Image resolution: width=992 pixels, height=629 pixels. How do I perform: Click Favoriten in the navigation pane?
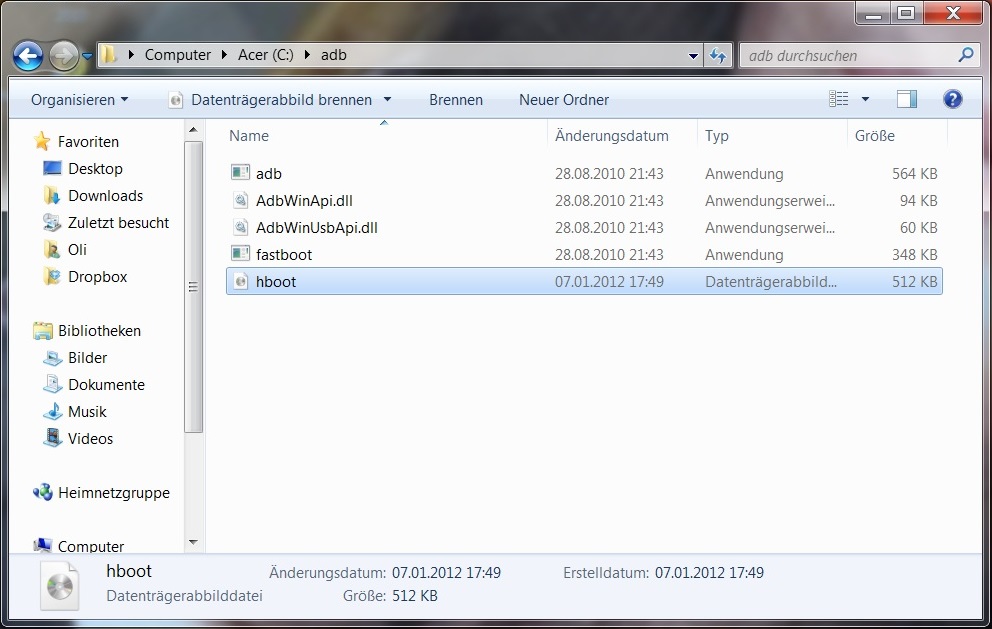click(x=88, y=142)
